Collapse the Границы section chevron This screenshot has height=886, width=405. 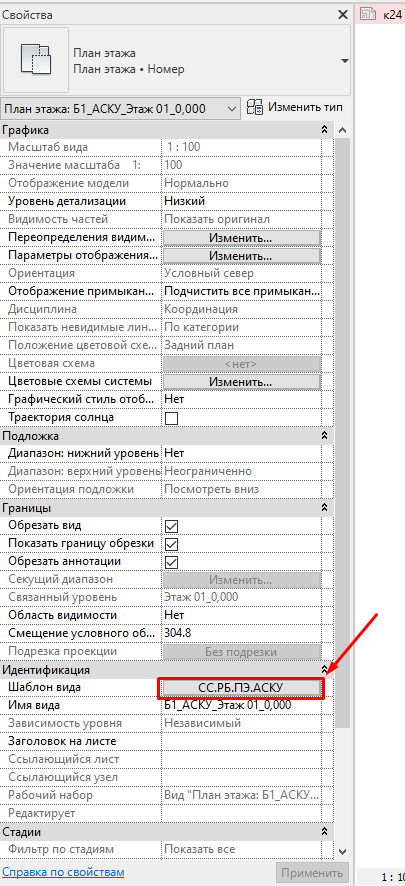[324, 507]
